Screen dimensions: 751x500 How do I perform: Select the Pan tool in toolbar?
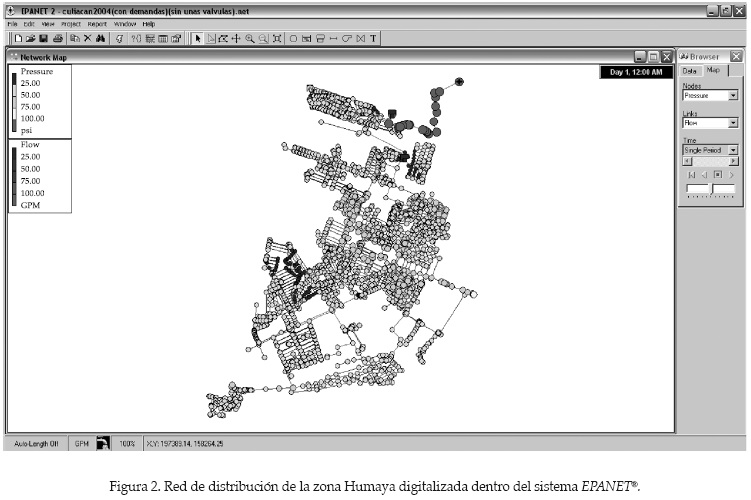(235, 38)
